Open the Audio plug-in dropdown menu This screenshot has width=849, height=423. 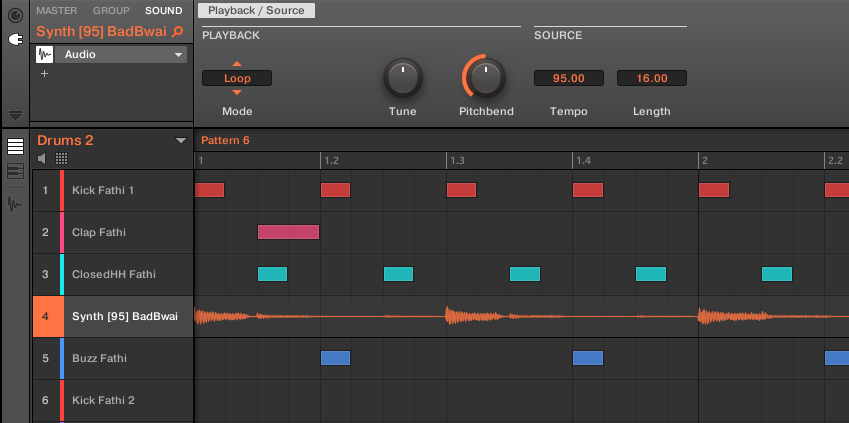point(178,55)
